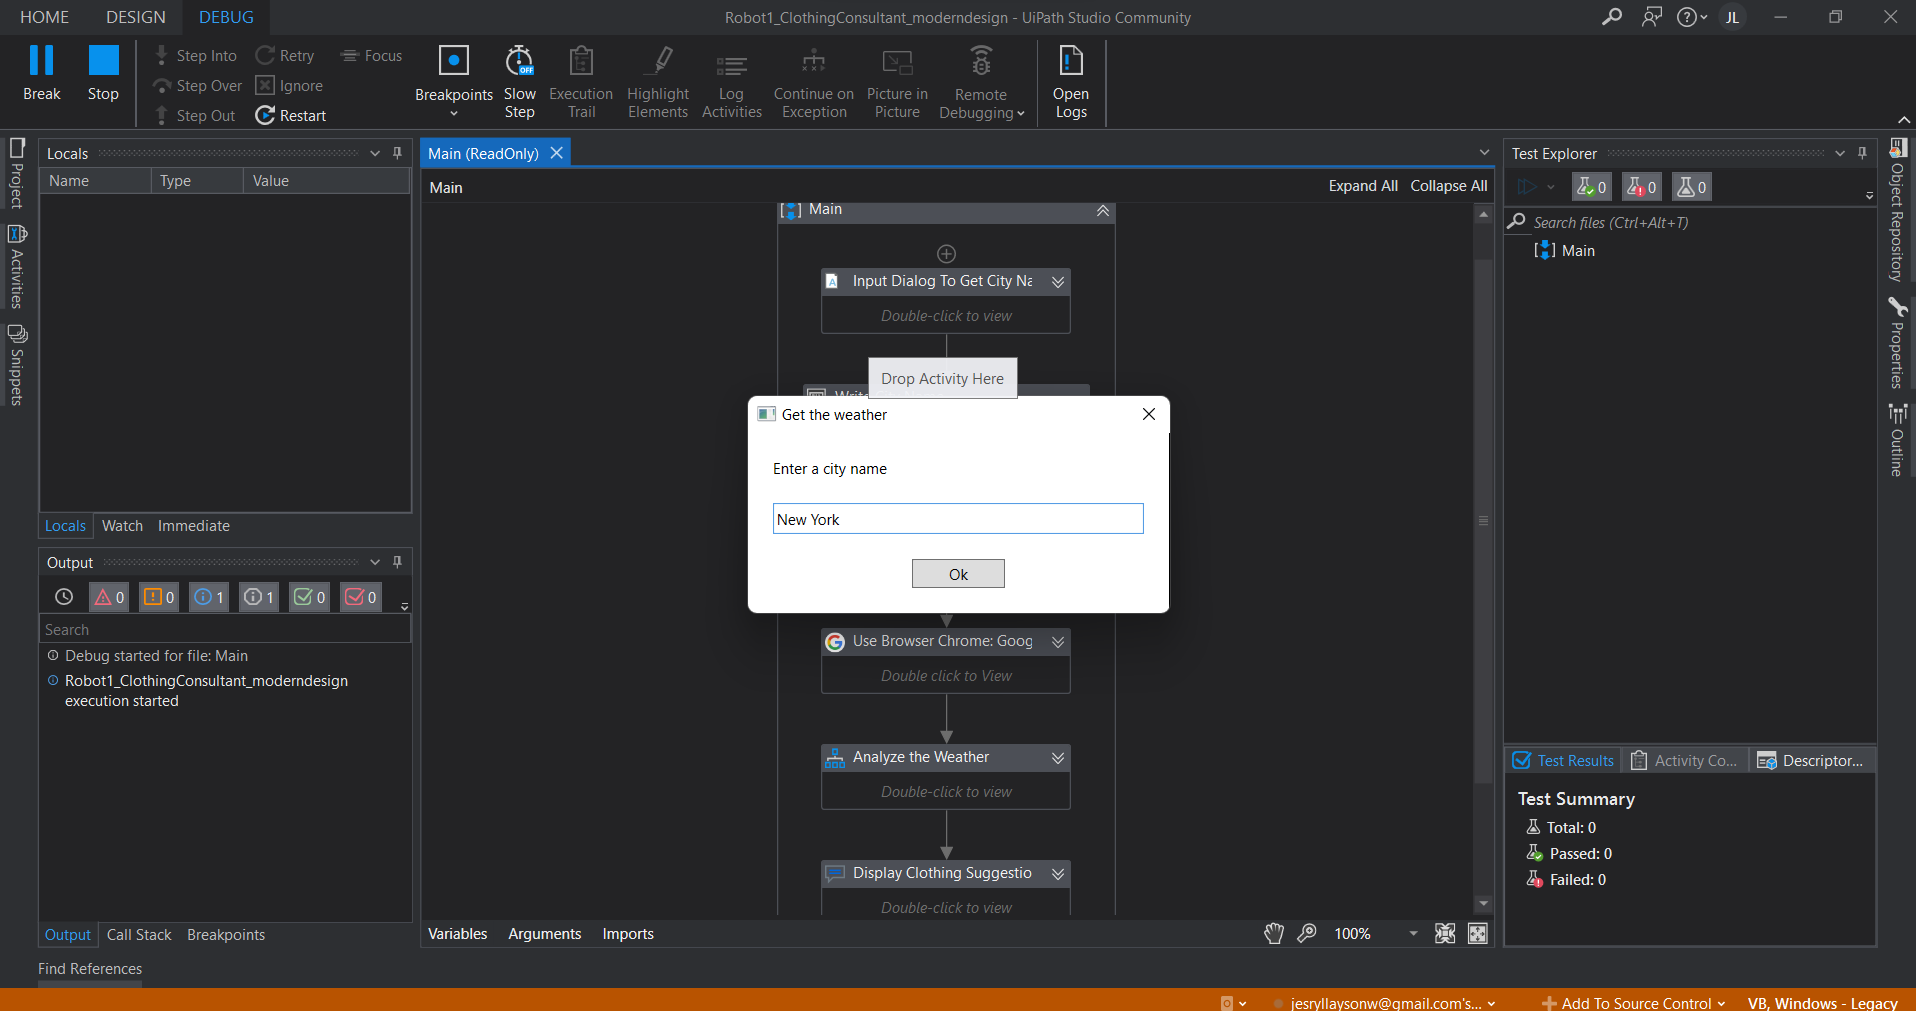Switch to the Call Stack tab
Image resolution: width=1916 pixels, height=1011 pixels.
[x=139, y=935]
